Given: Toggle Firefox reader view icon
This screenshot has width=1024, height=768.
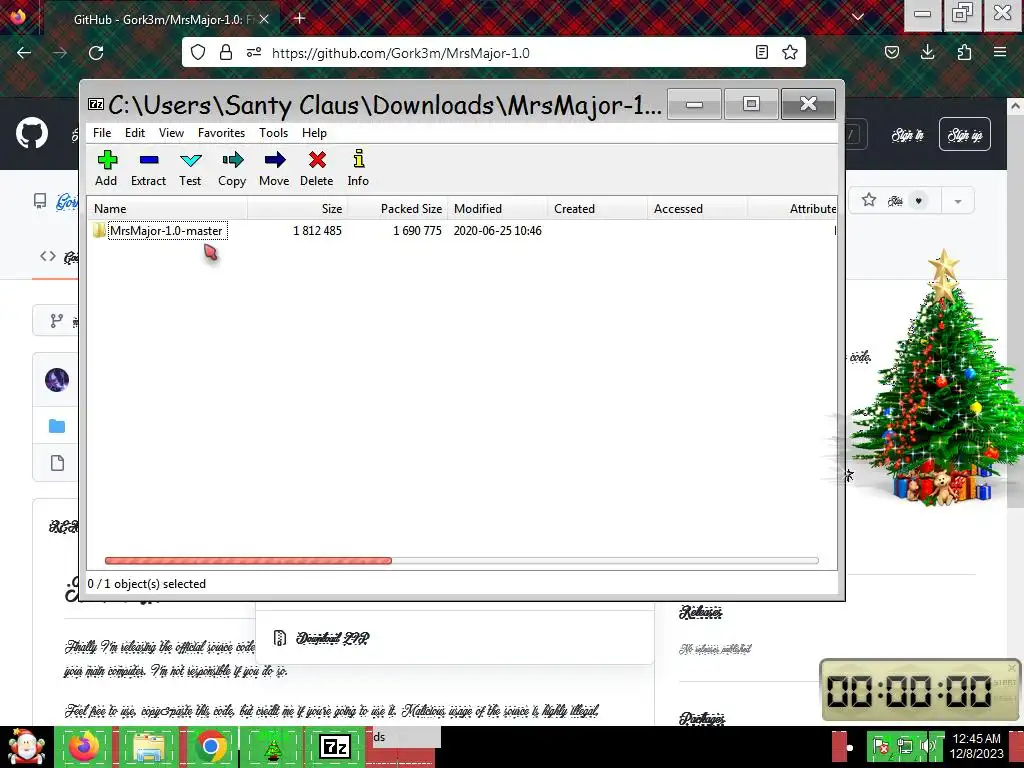Looking at the screenshot, I should click(761, 52).
